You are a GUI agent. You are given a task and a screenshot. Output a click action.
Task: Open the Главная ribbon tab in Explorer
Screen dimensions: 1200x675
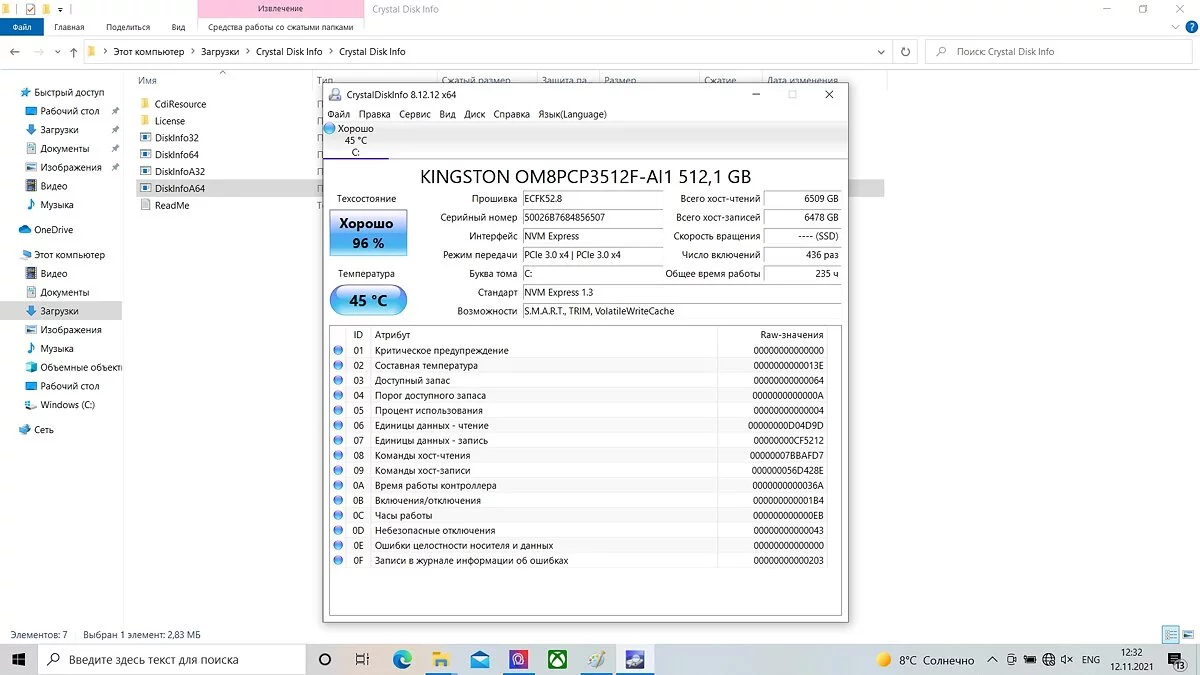69,28
